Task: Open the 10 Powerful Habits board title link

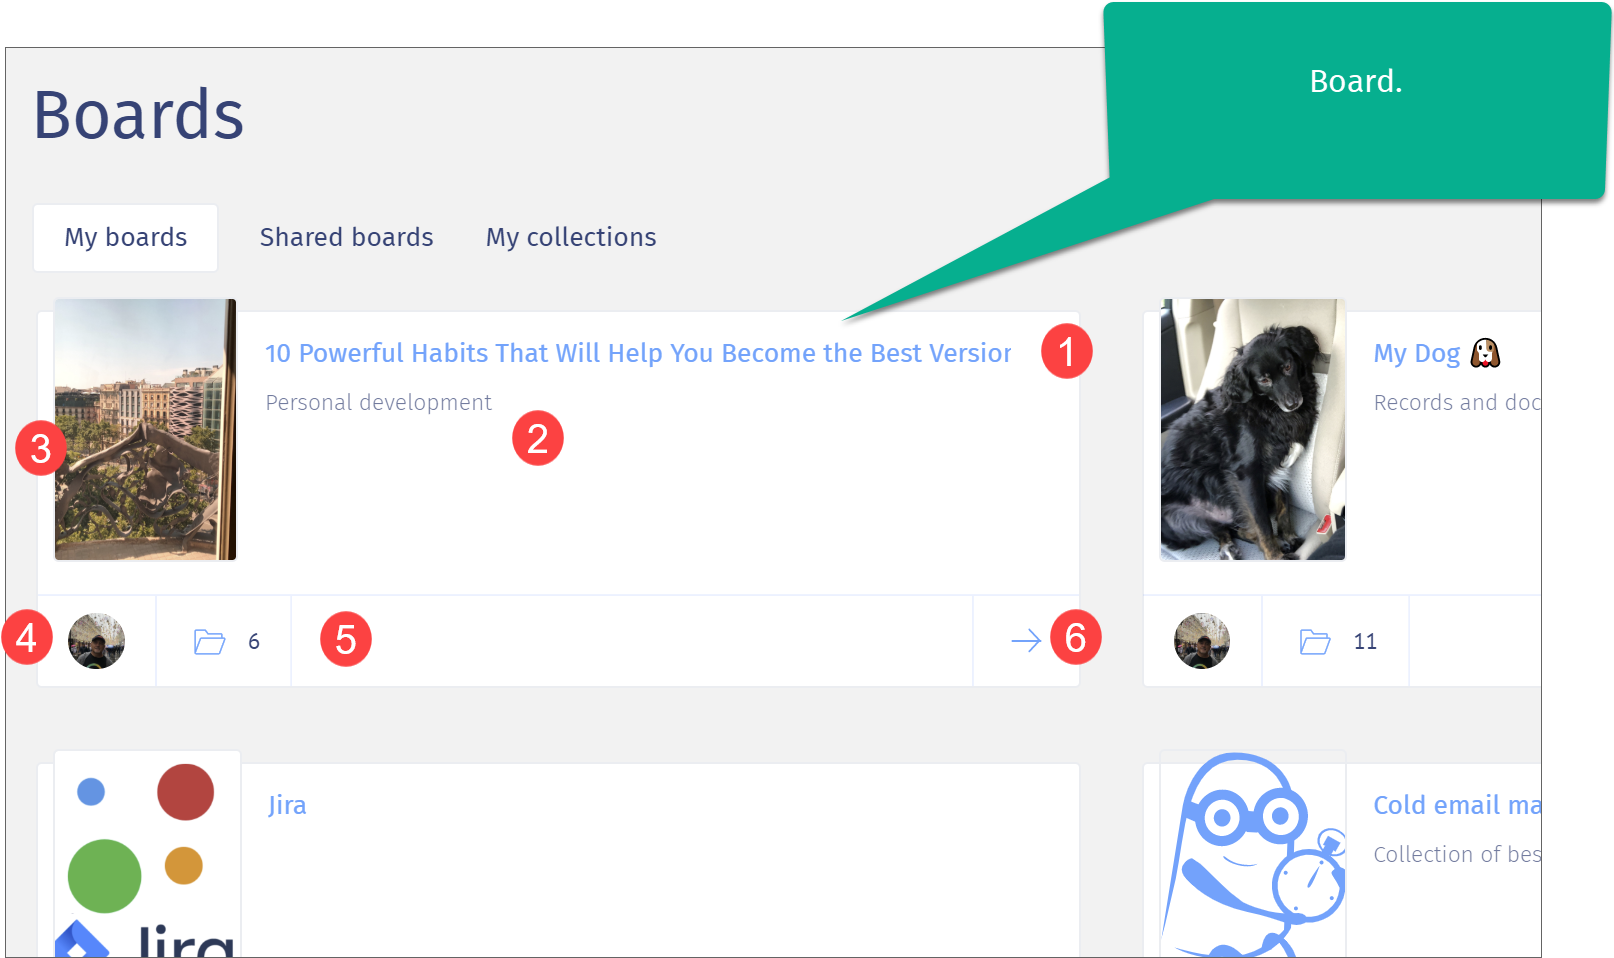Action: click(638, 353)
